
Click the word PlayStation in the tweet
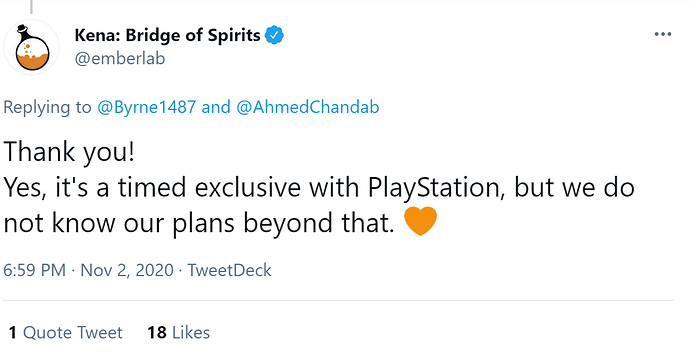tap(435, 188)
